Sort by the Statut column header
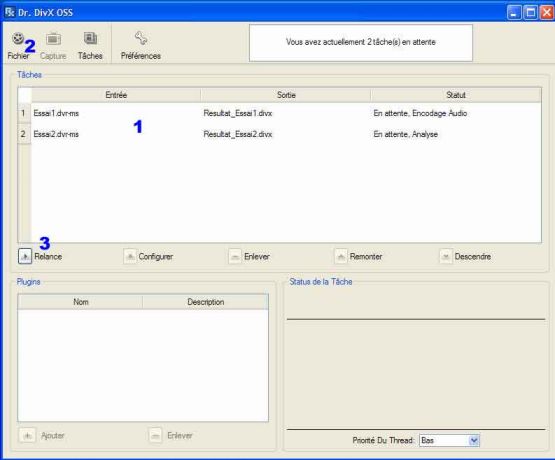The width and height of the screenshot is (555, 460). pos(456,95)
